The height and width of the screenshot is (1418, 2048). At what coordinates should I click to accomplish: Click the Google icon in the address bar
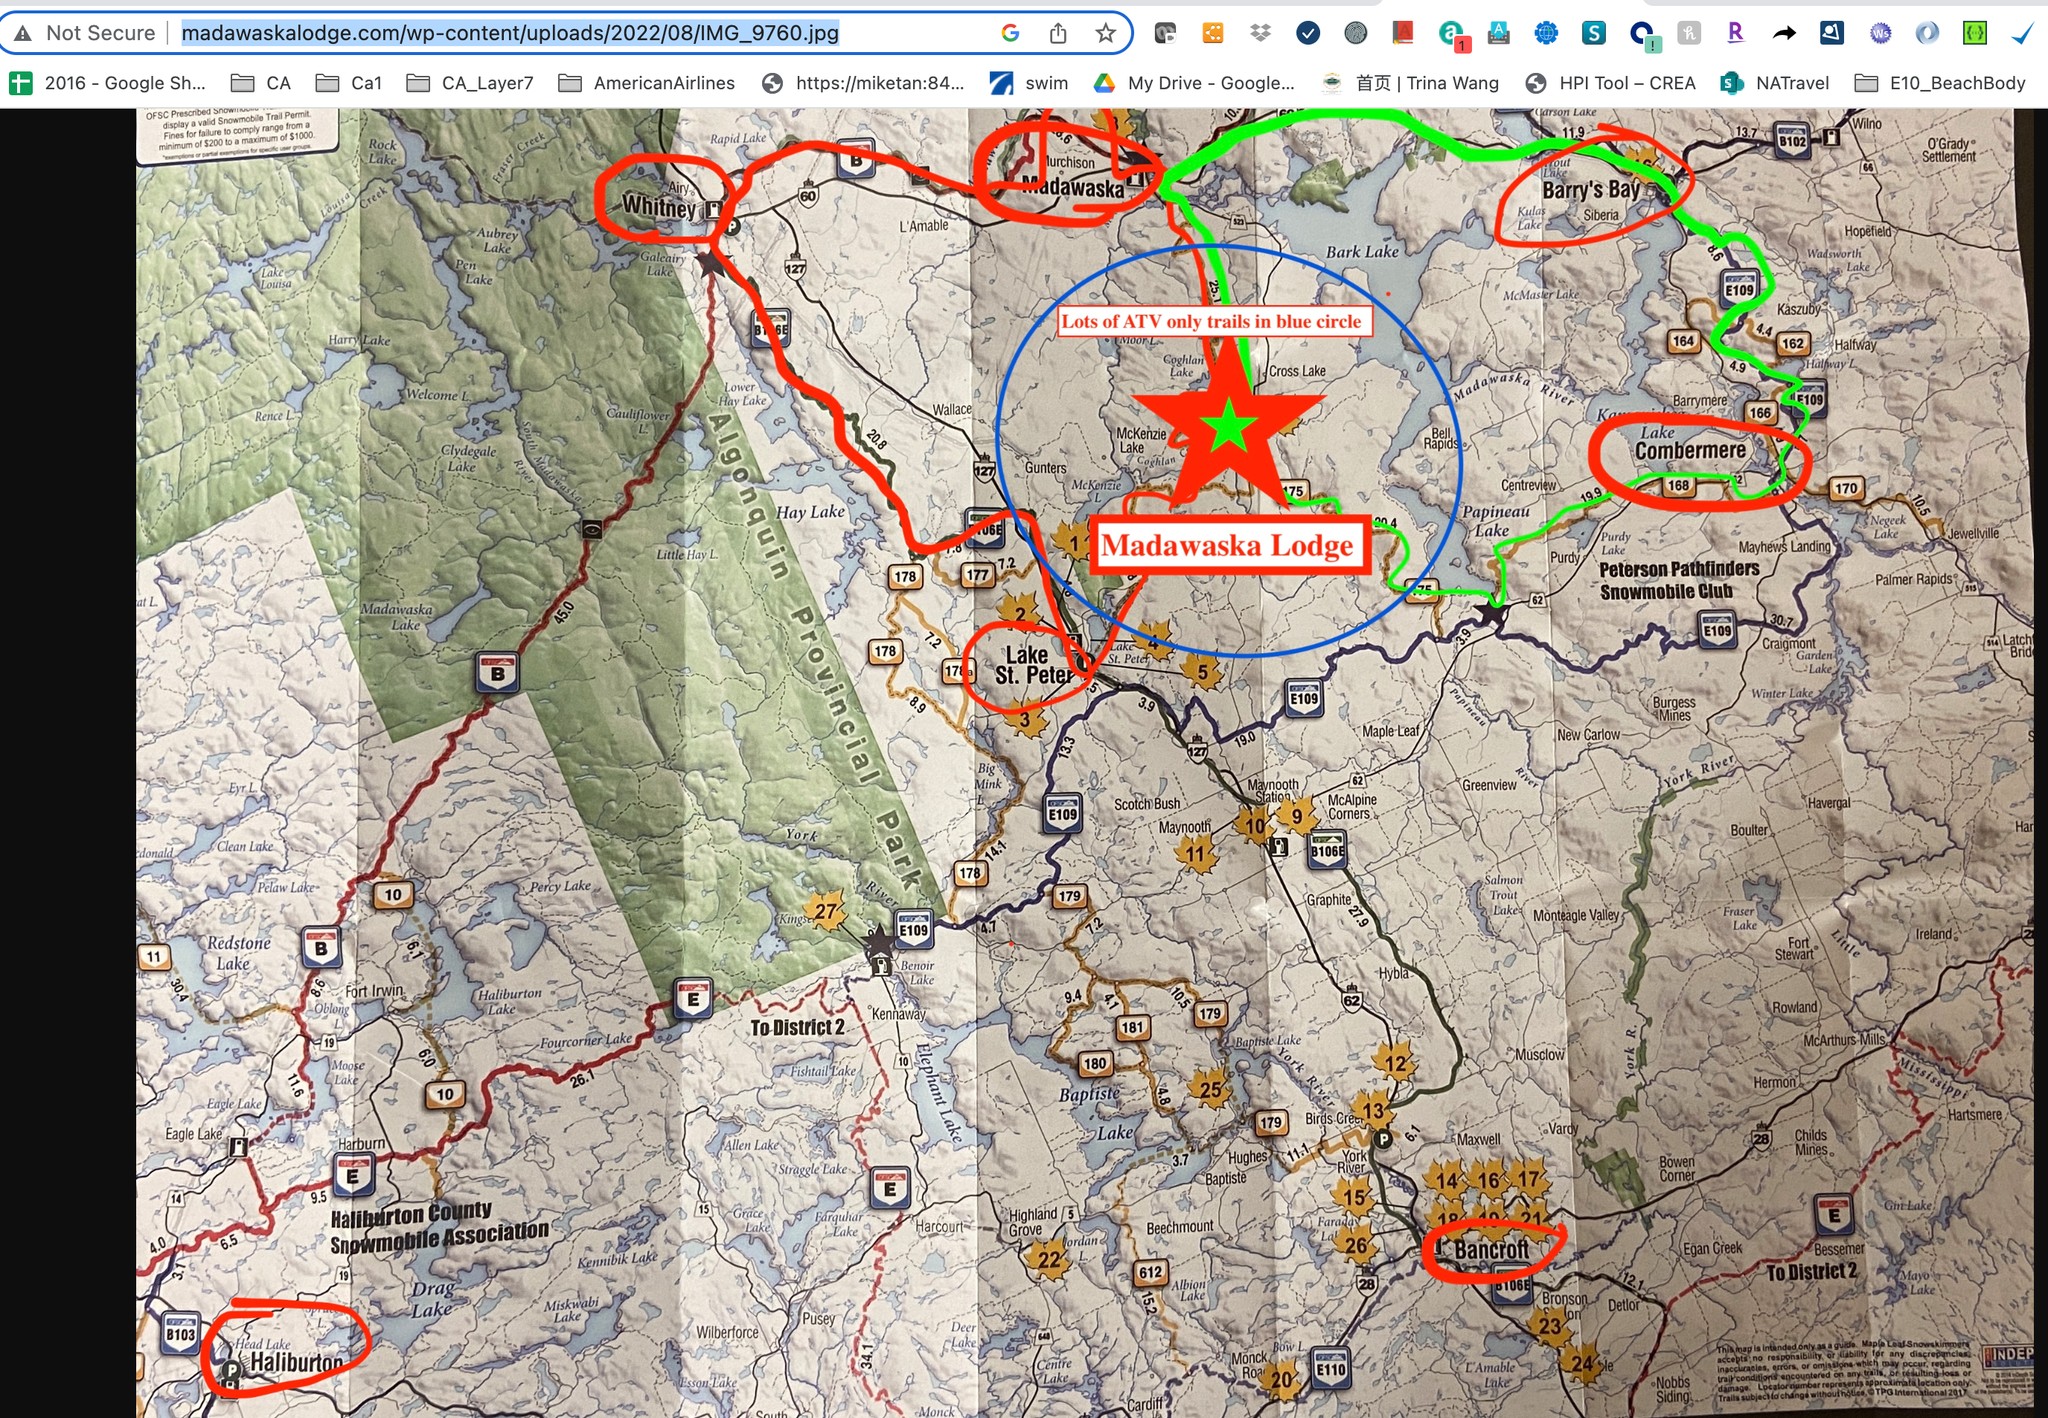coord(1010,33)
